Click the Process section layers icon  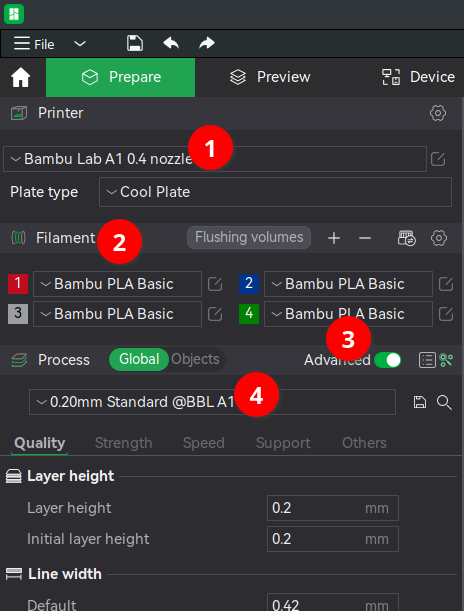(19, 360)
